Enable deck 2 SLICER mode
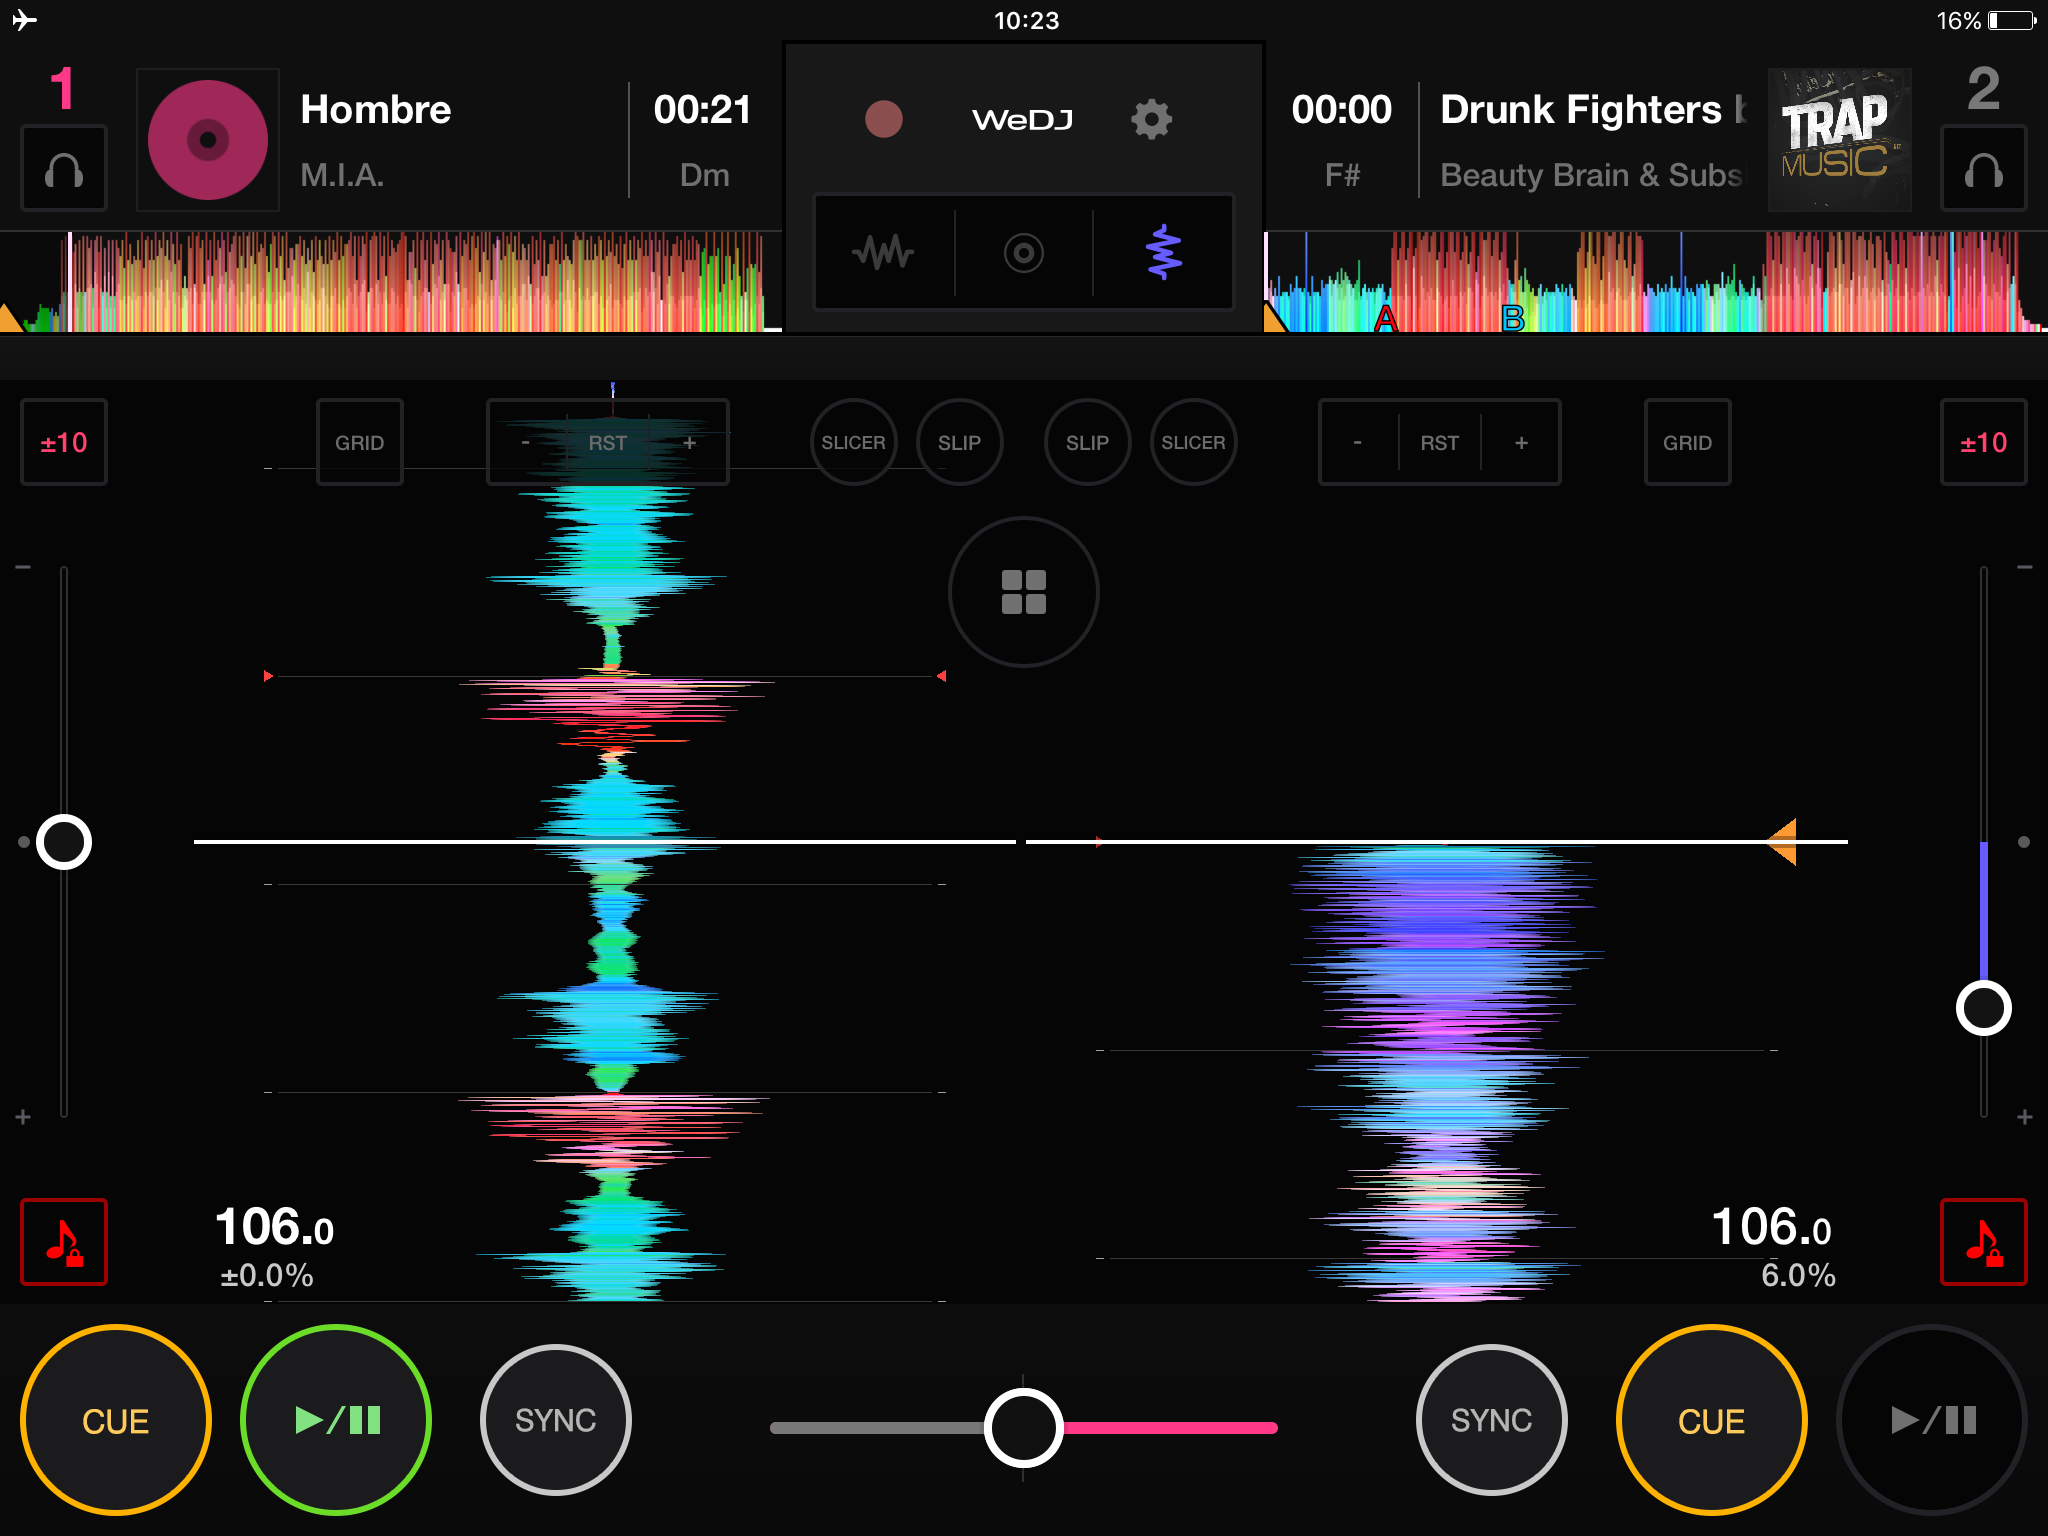Viewport: 2048px width, 1536px height. pyautogui.click(x=1194, y=442)
